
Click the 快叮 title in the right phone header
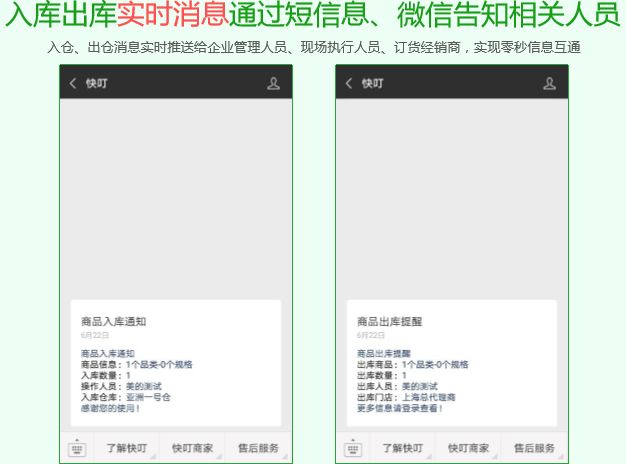pos(372,84)
